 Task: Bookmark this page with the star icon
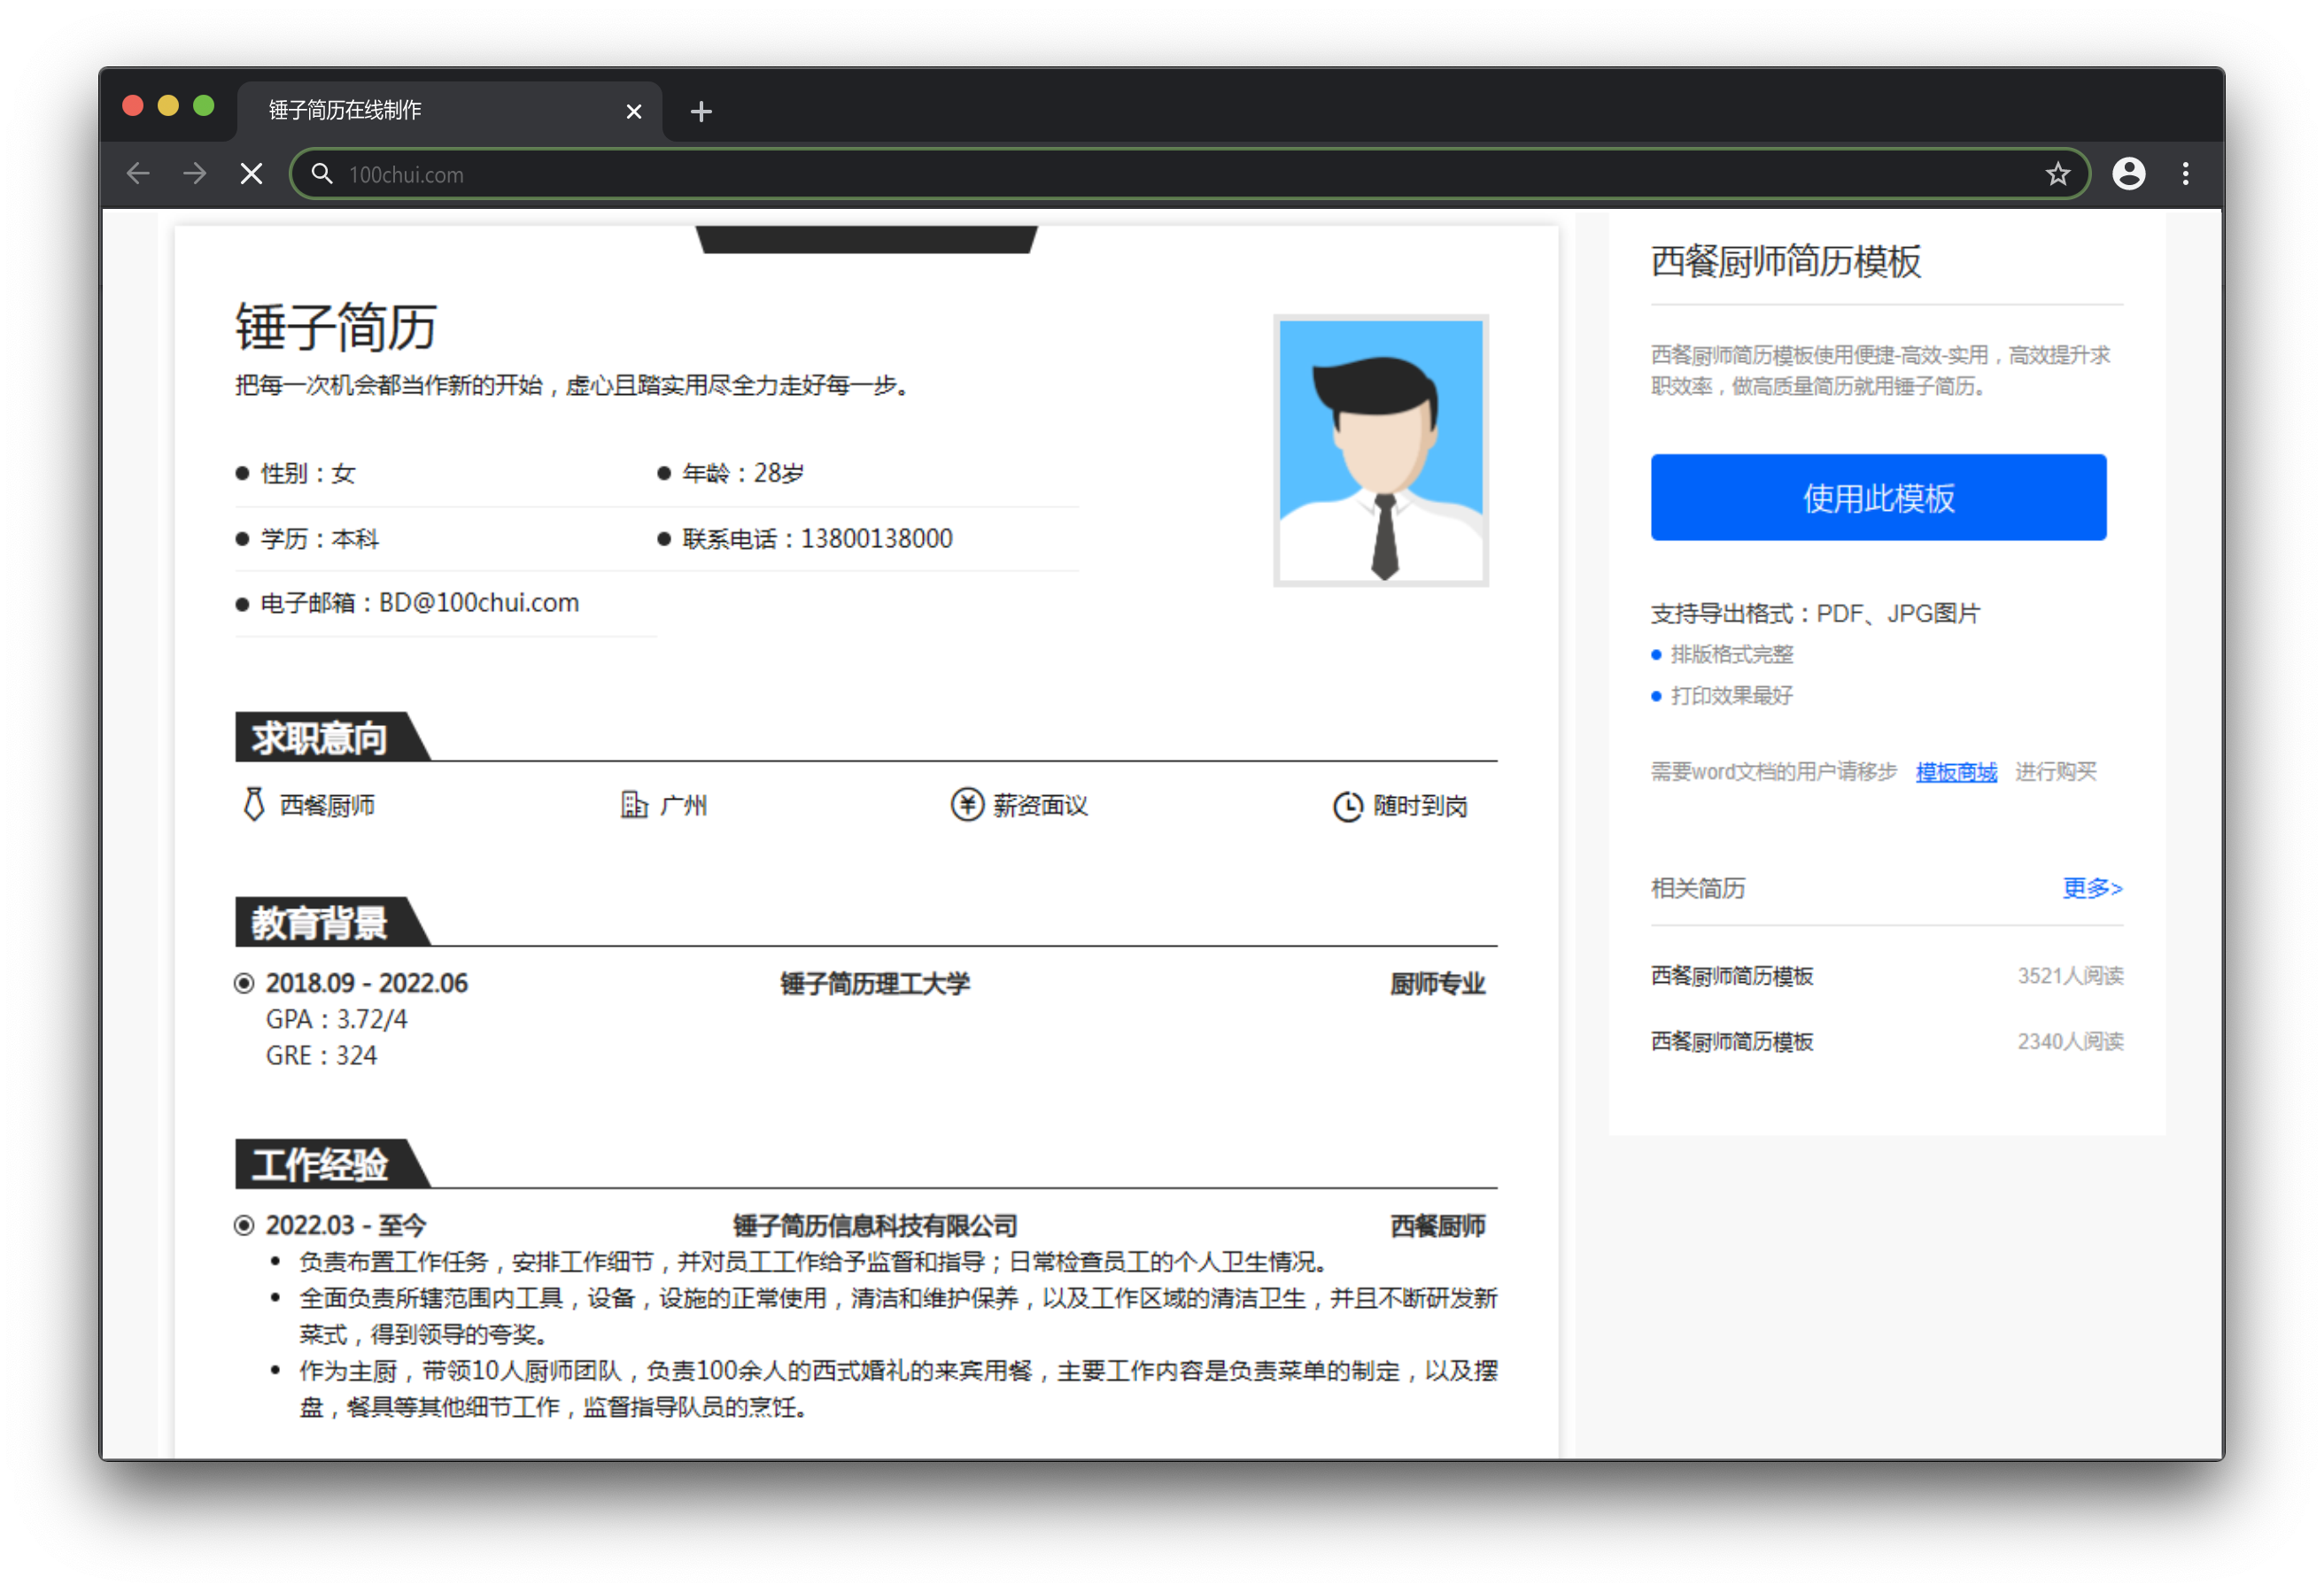pyautogui.click(x=2057, y=174)
